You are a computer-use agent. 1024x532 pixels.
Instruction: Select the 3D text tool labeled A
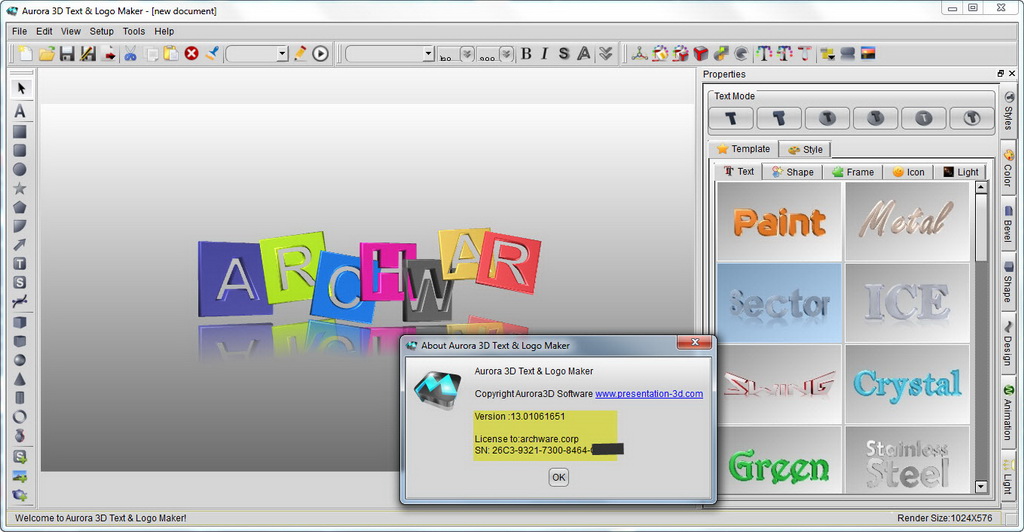pyautogui.click(x=20, y=111)
